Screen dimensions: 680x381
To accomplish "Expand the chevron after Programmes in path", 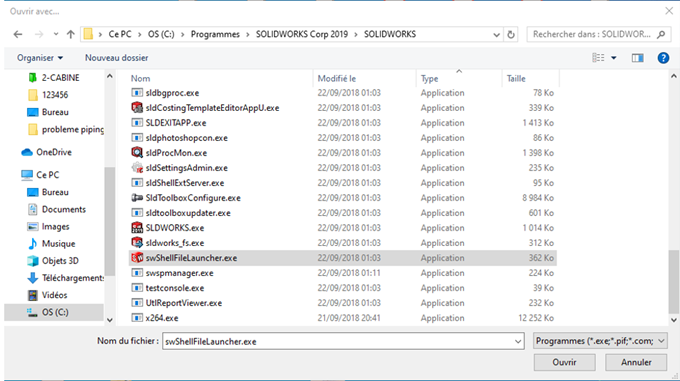I will [x=248, y=34].
